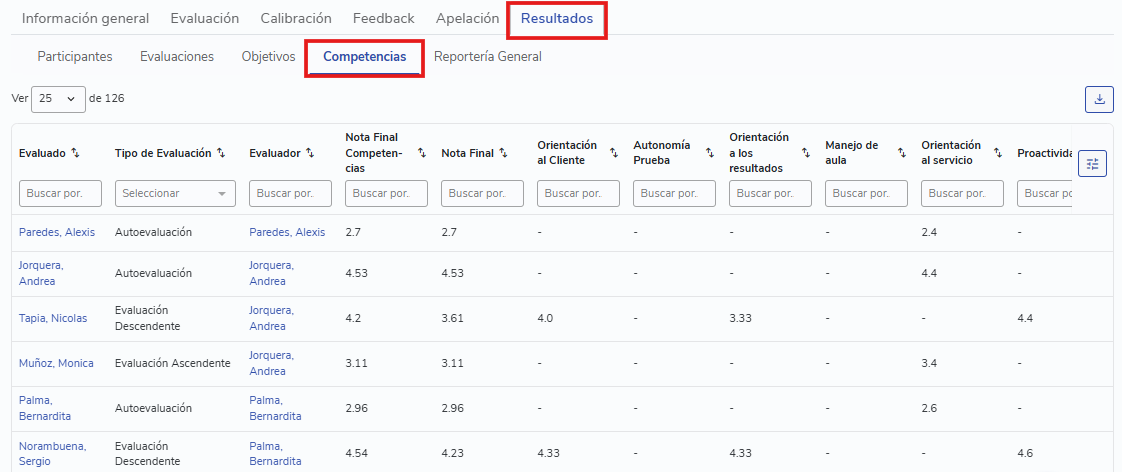Viewport: 1122px width, 472px height.
Task: Select the Calibración tab
Action: click(x=296, y=19)
